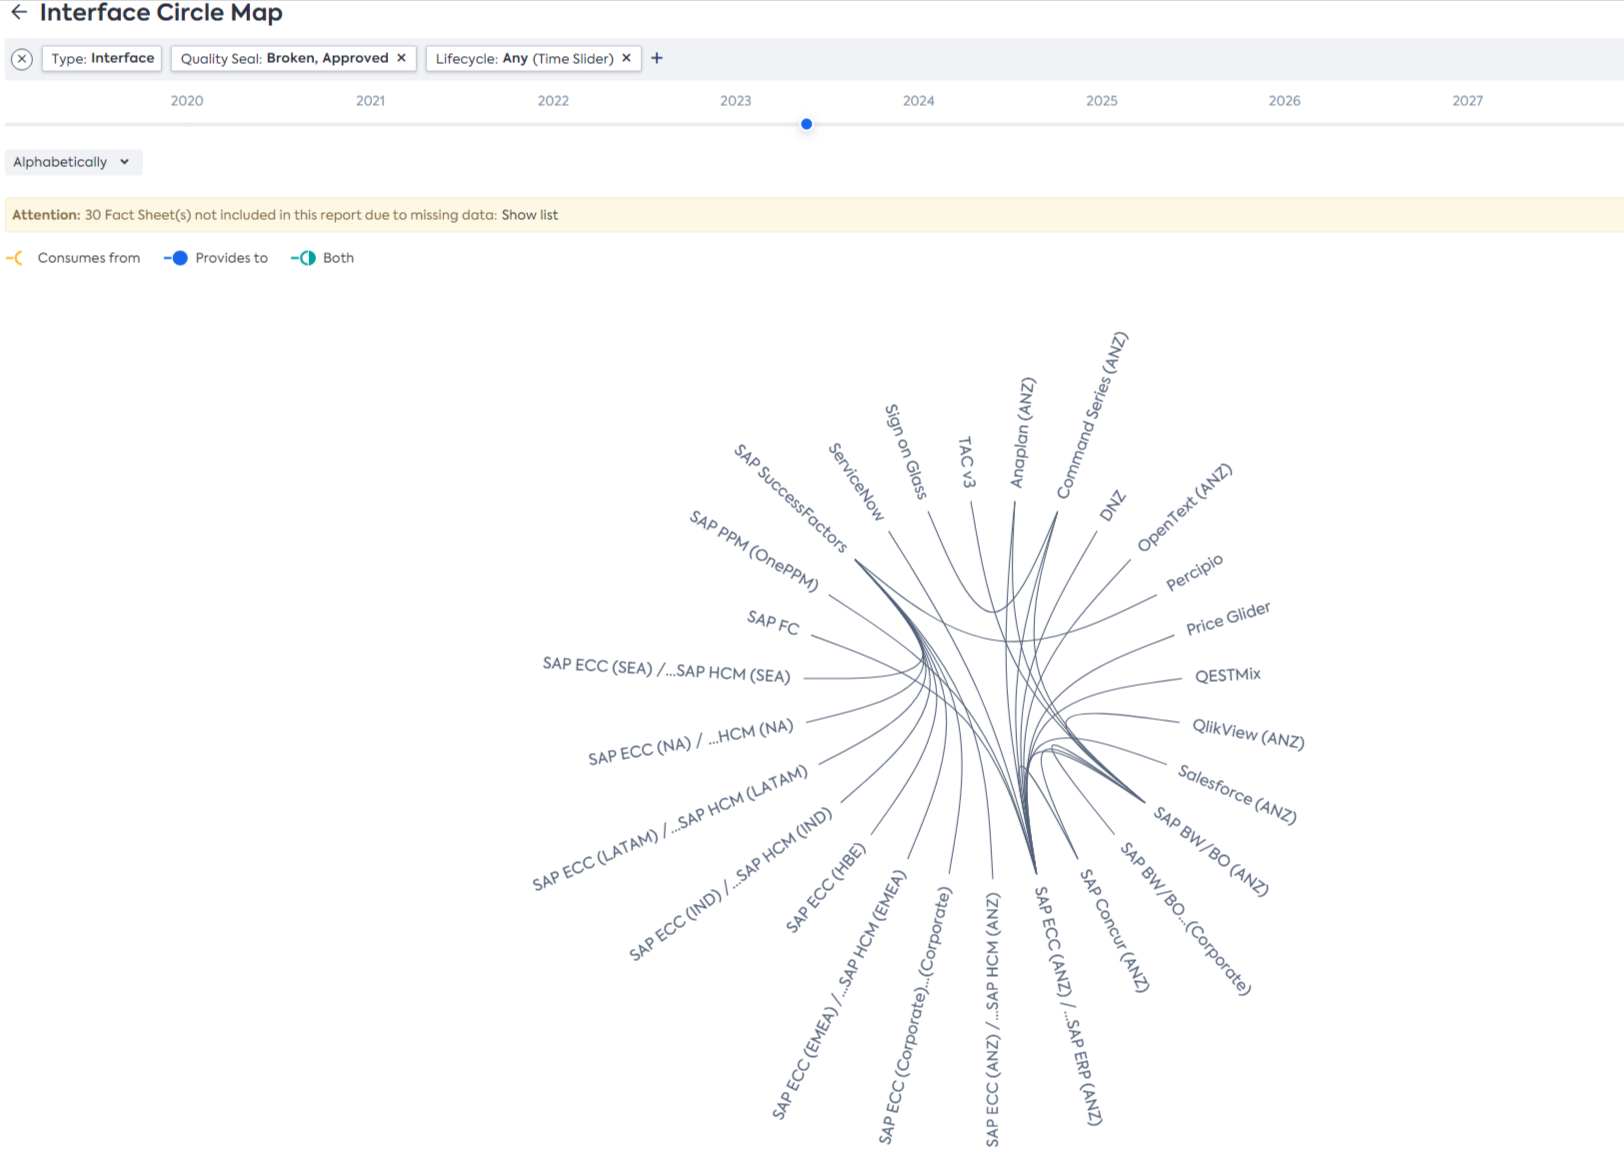Screen dimensions: 1624x1155
Task: Select the SAP ECC (SEA) / ...SAP HCM (SEA) label
Action: point(667,670)
